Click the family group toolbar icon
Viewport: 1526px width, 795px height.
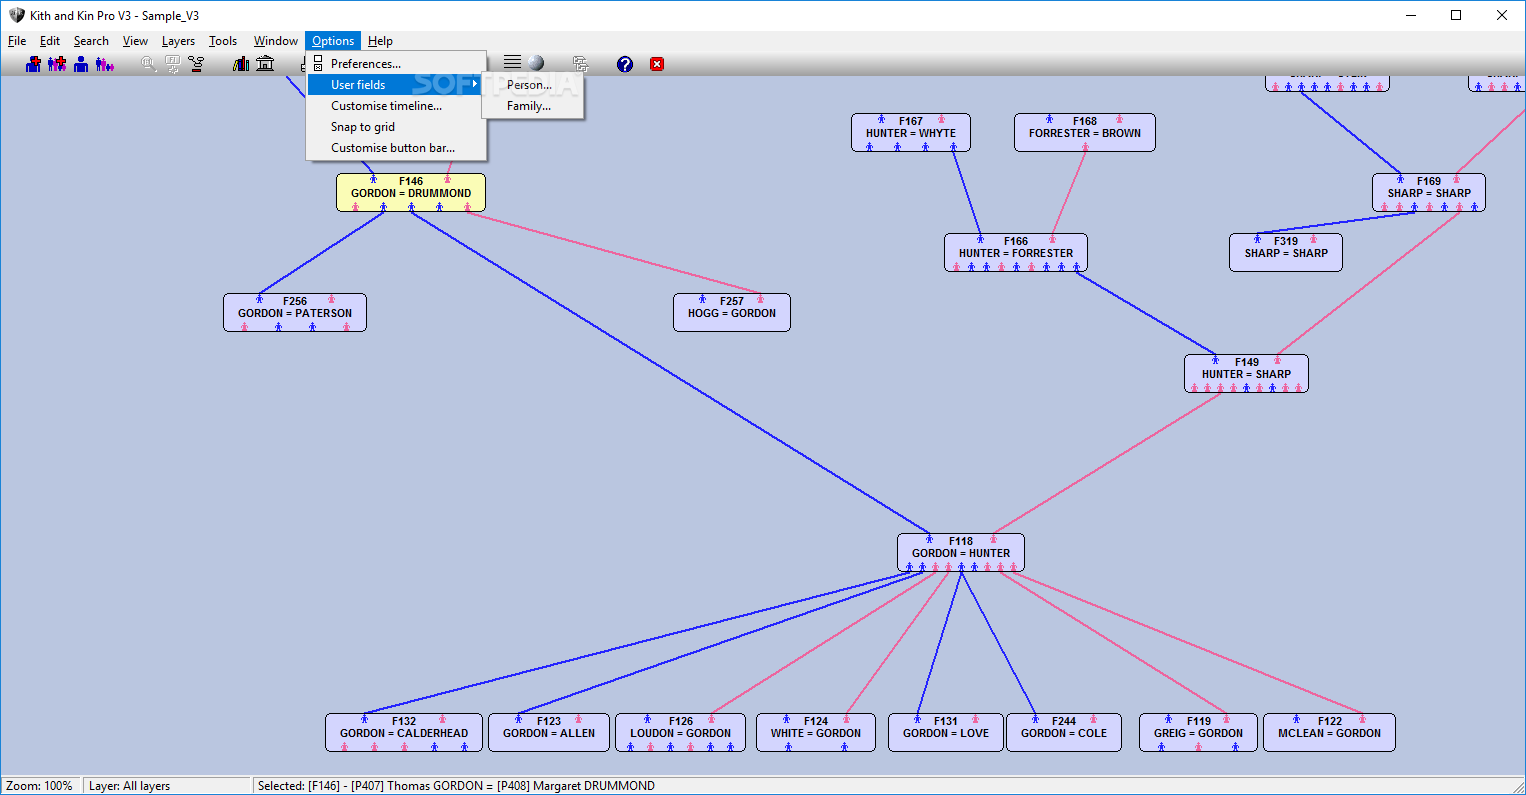tap(105, 64)
